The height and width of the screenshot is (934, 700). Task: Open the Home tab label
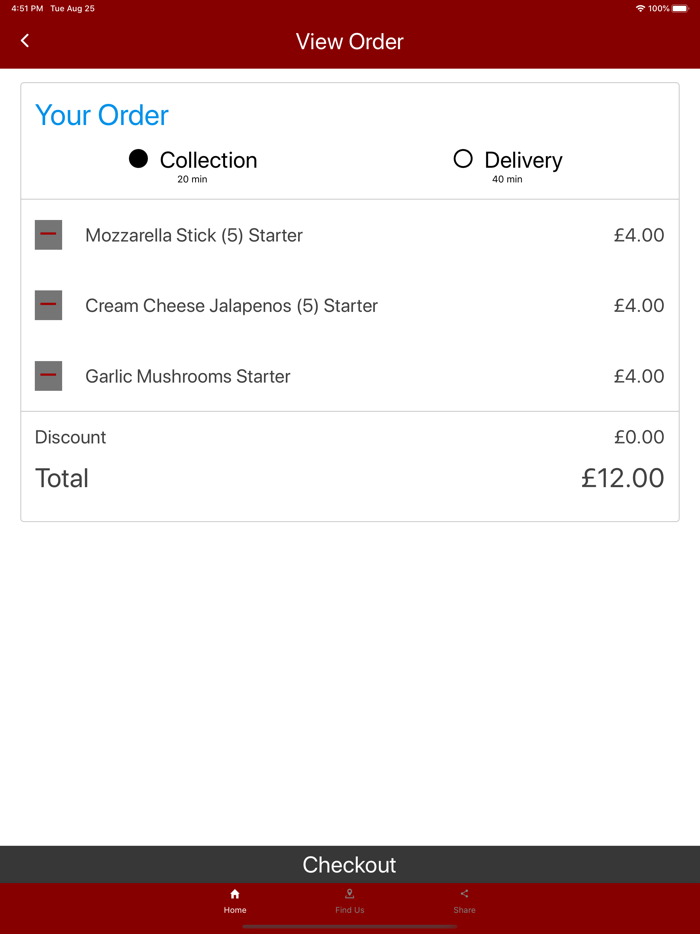pos(235,910)
